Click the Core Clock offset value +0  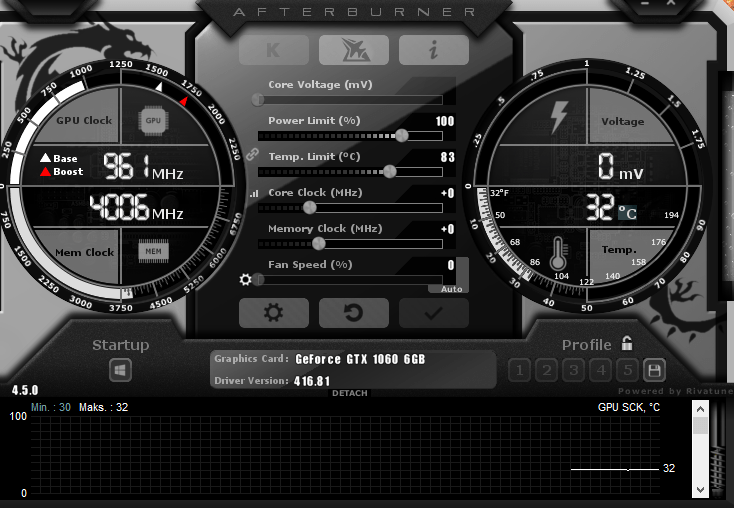[x=448, y=193]
